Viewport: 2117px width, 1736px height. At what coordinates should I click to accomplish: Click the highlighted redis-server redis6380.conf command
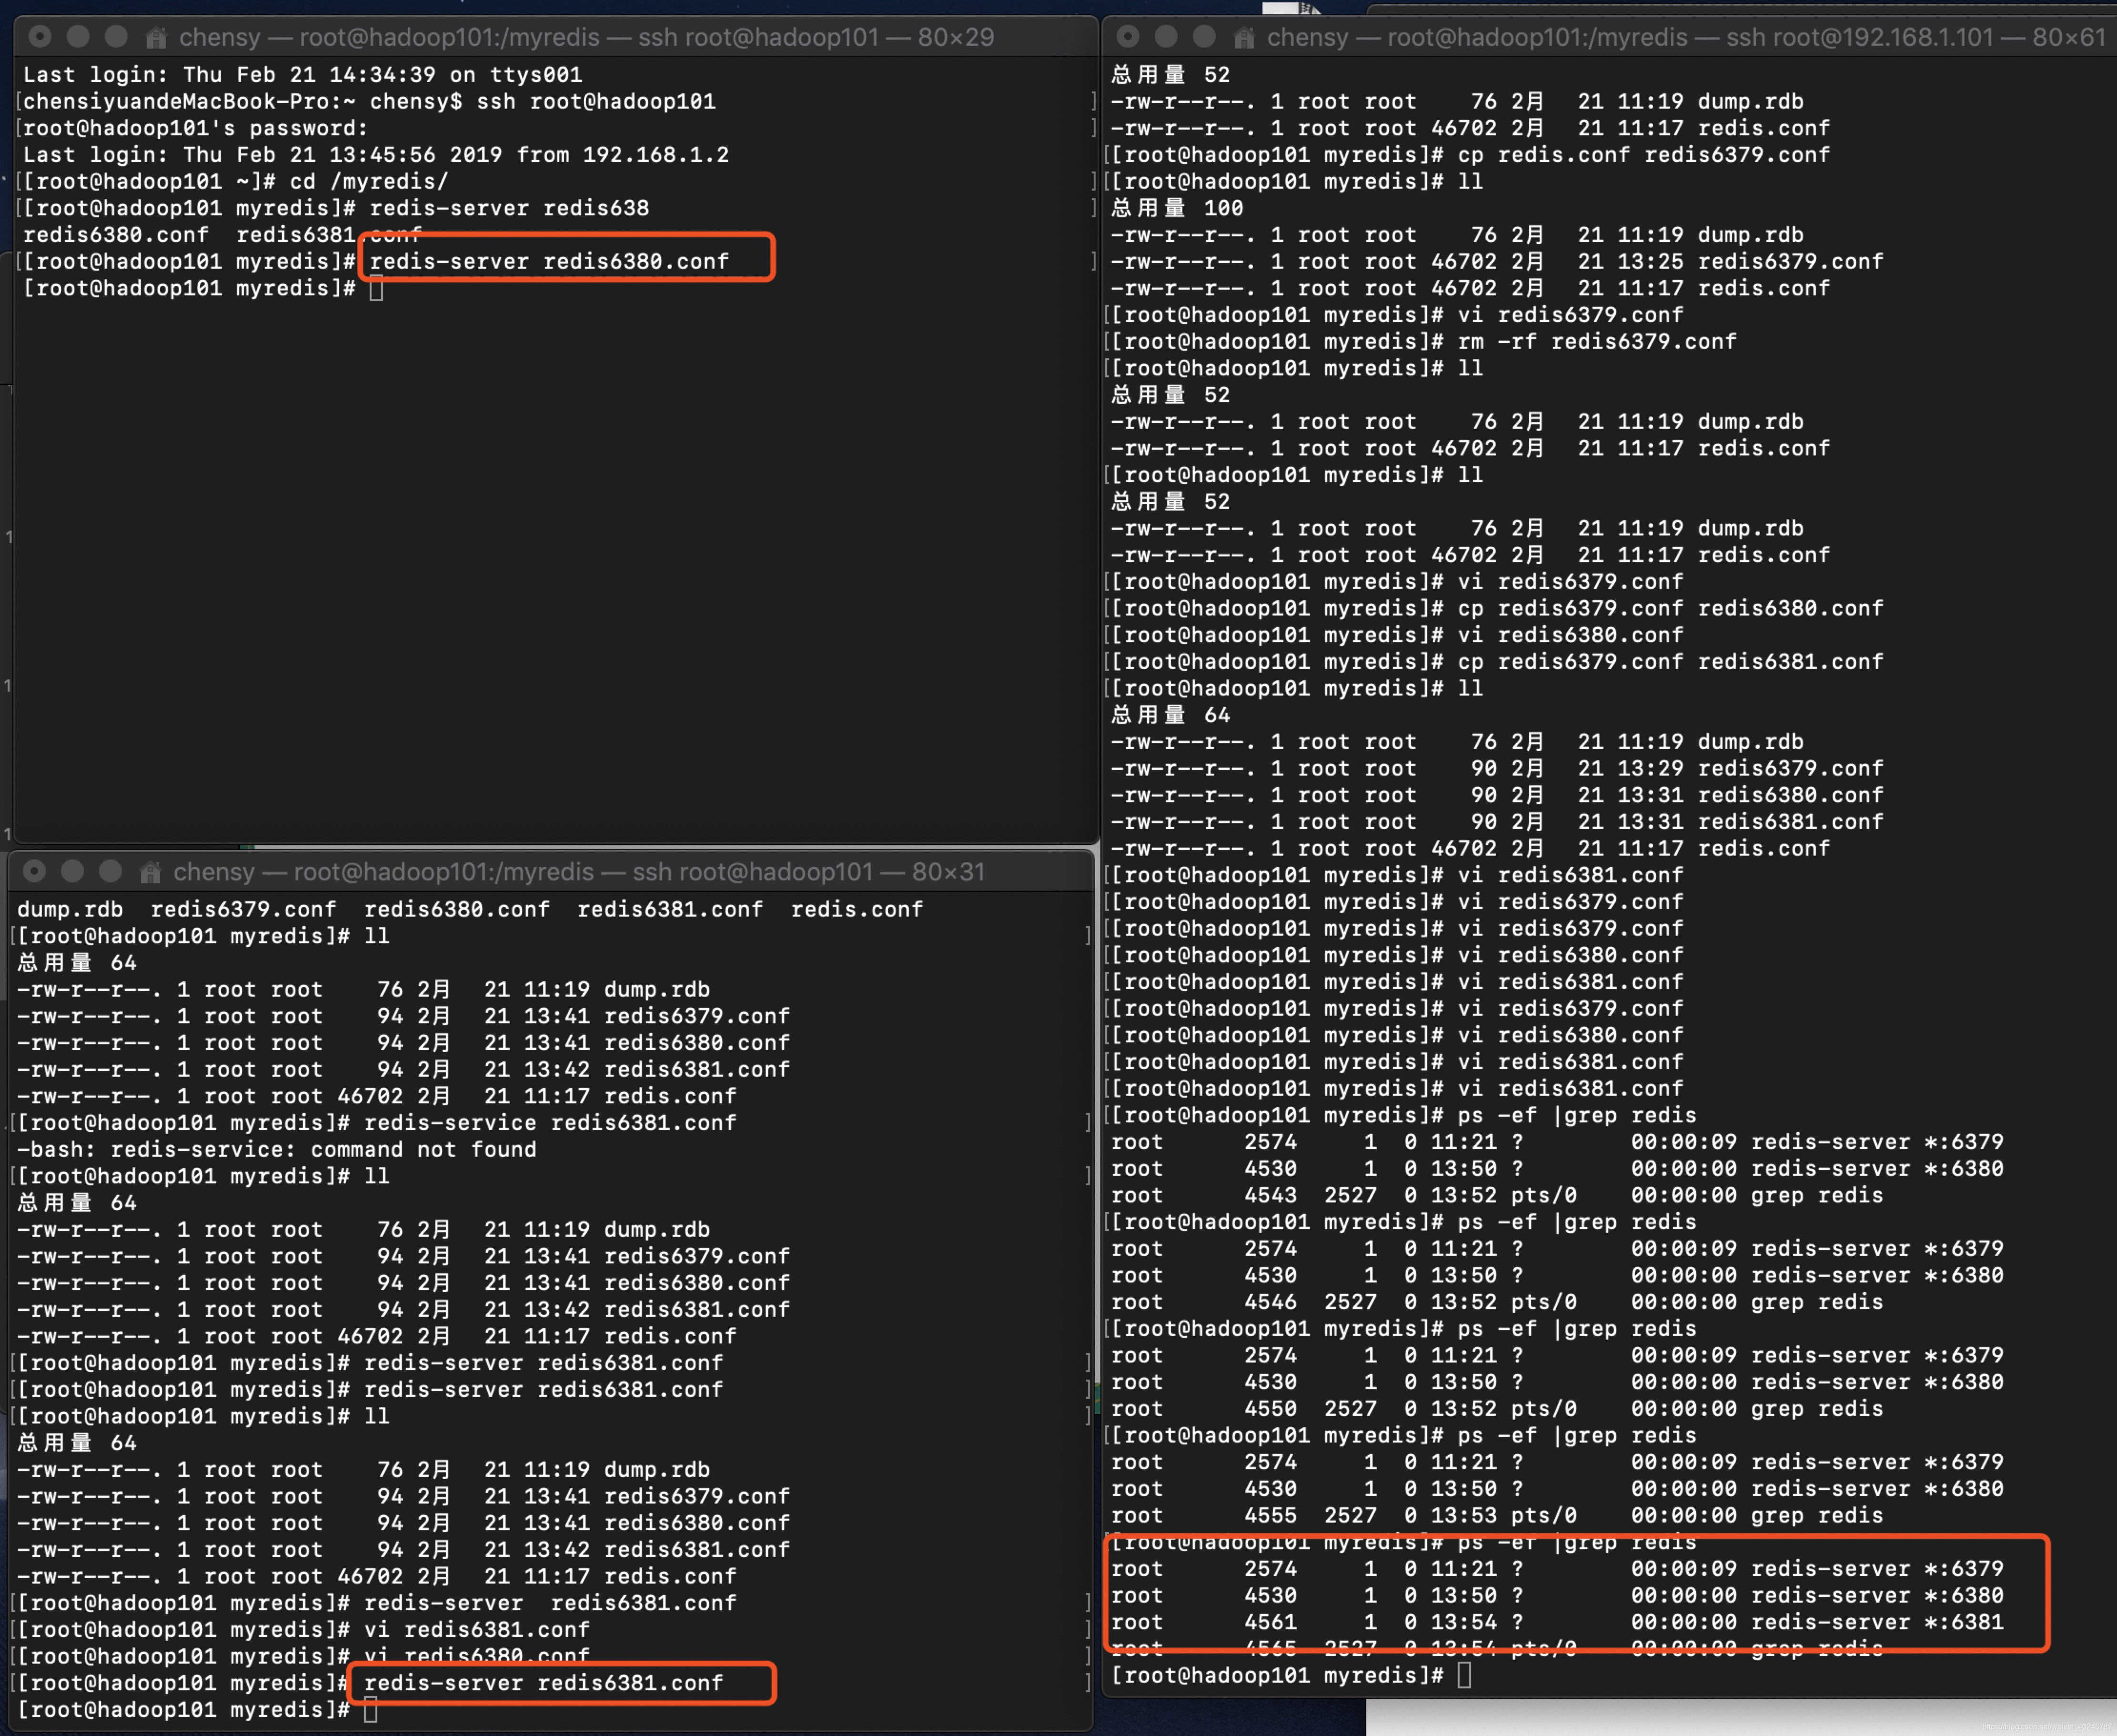(x=549, y=262)
